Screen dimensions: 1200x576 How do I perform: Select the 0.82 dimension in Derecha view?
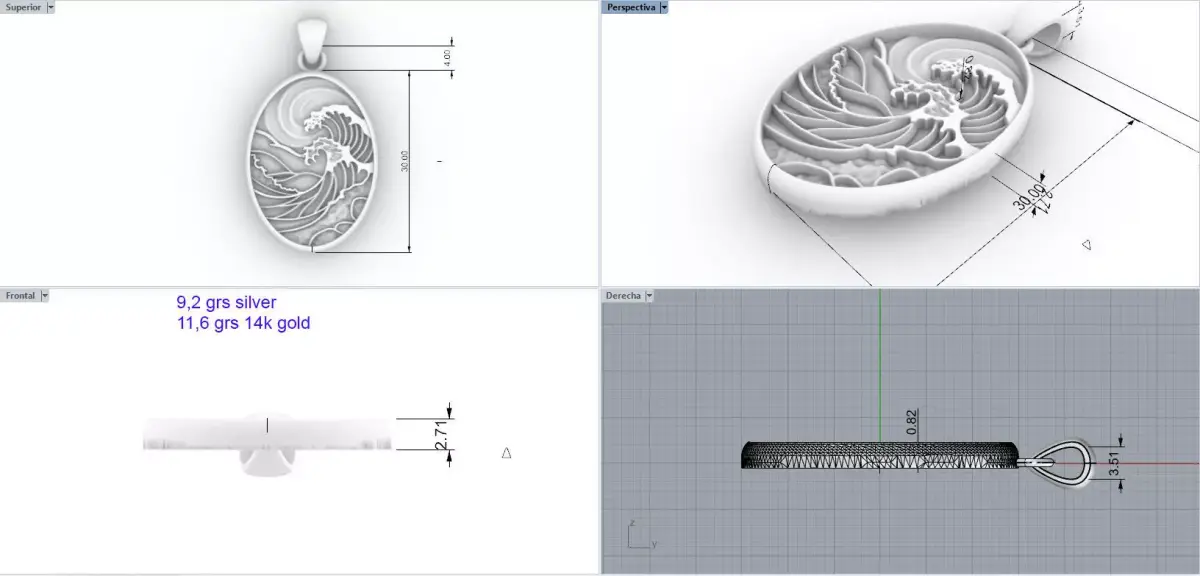coord(912,422)
